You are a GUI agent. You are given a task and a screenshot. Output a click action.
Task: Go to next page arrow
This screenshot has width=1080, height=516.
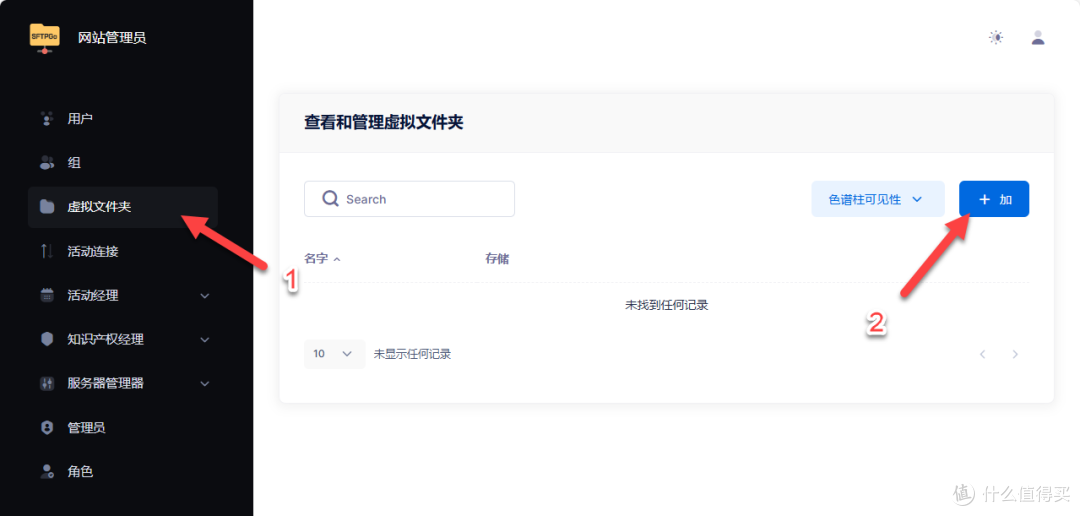click(x=1015, y=354)
